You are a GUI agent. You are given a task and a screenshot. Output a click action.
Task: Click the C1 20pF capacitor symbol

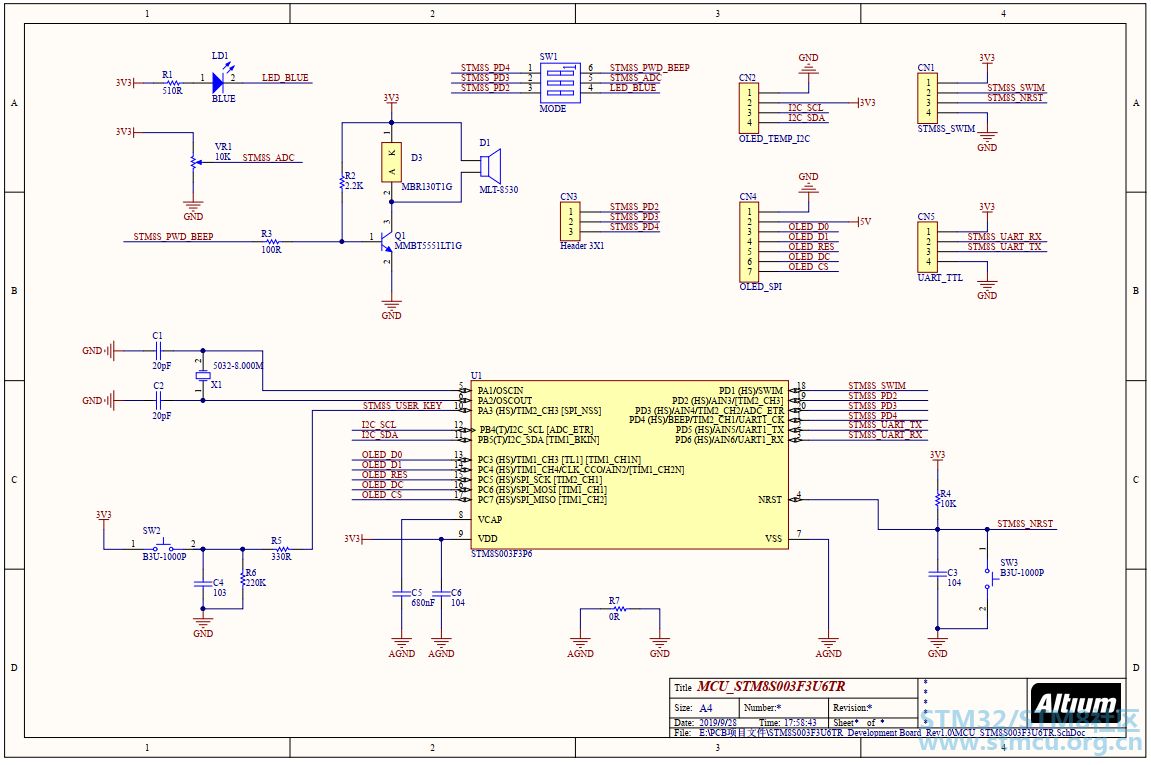coord(157,351)
